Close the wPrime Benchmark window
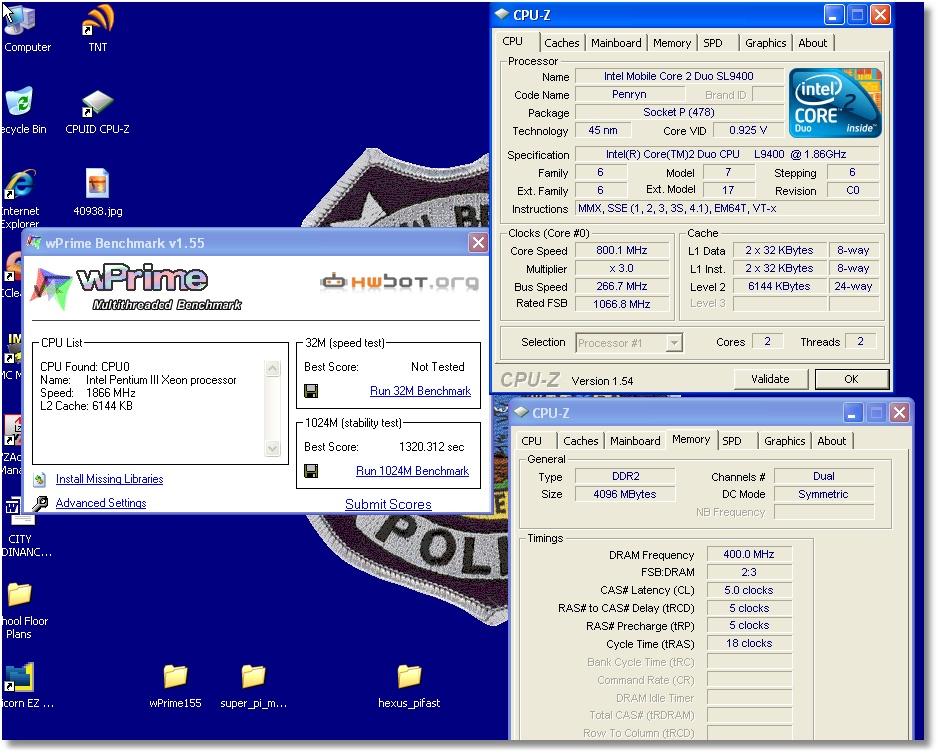 click(x=478, y=243)
